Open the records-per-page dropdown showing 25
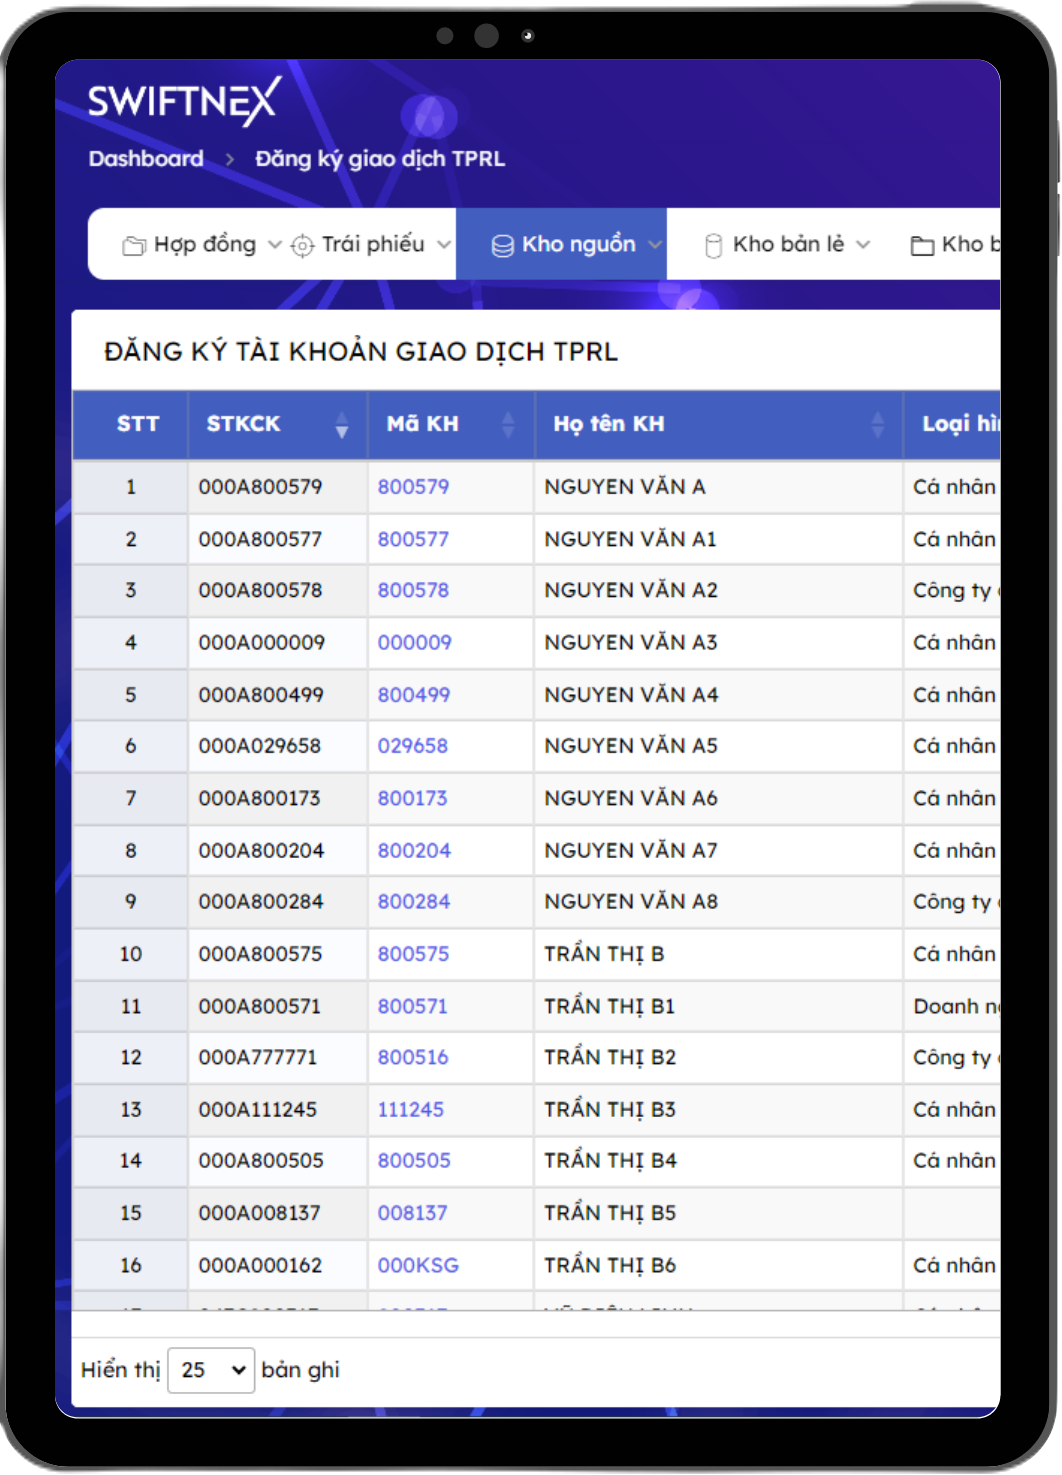Screen dimensions: 1062x1475 (x=211, y=1370)
